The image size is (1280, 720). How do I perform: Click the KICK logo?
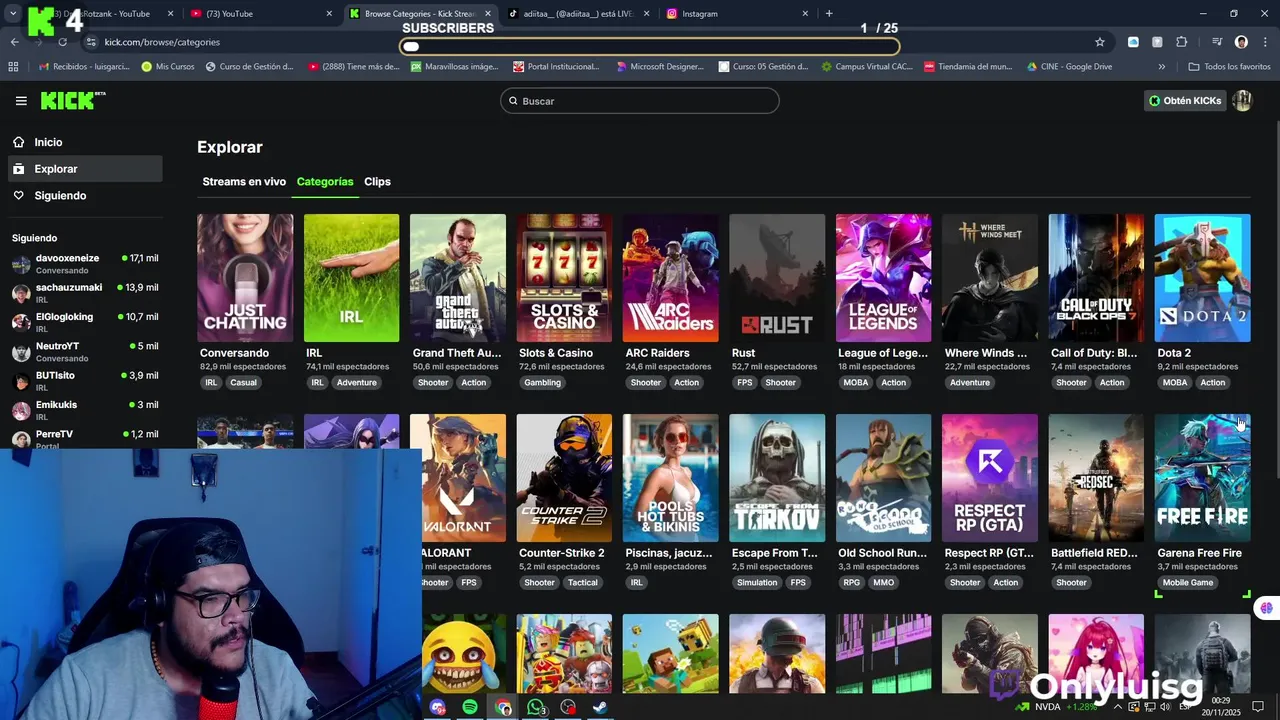click(72, 100)
